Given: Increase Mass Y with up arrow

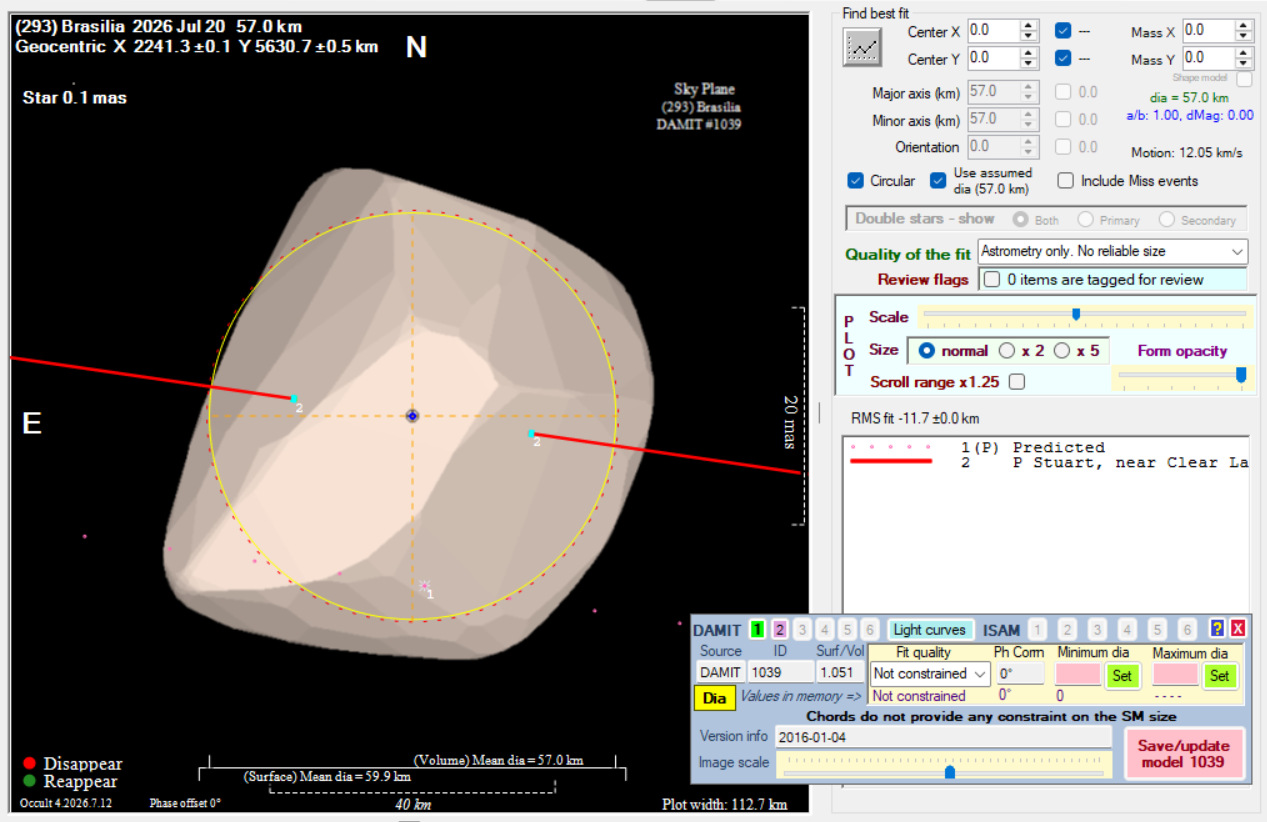Looking at the screenshot, I should [x=1245, y=53].
